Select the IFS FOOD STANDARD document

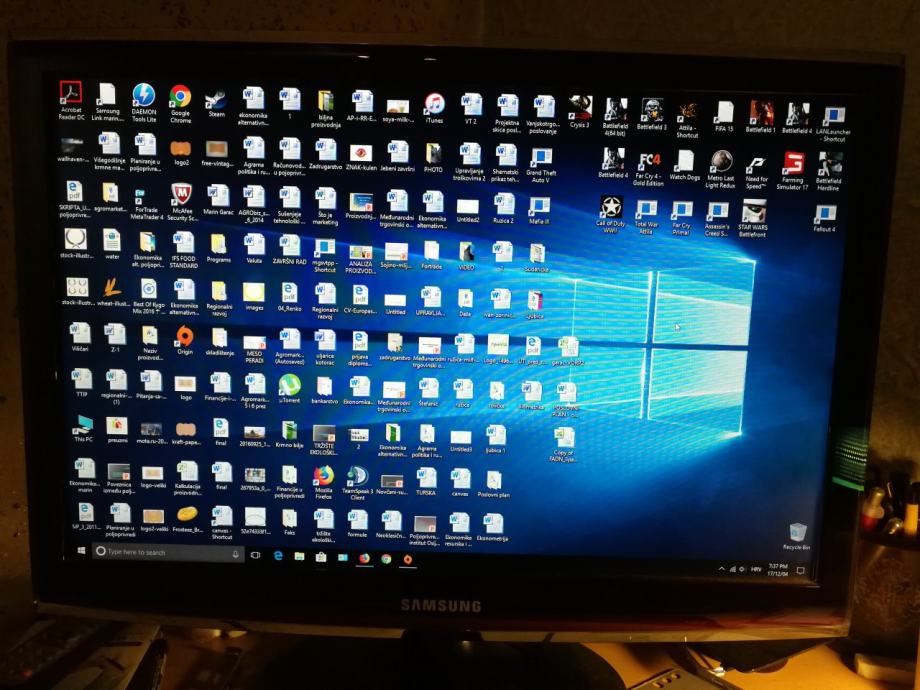(184, 250)
